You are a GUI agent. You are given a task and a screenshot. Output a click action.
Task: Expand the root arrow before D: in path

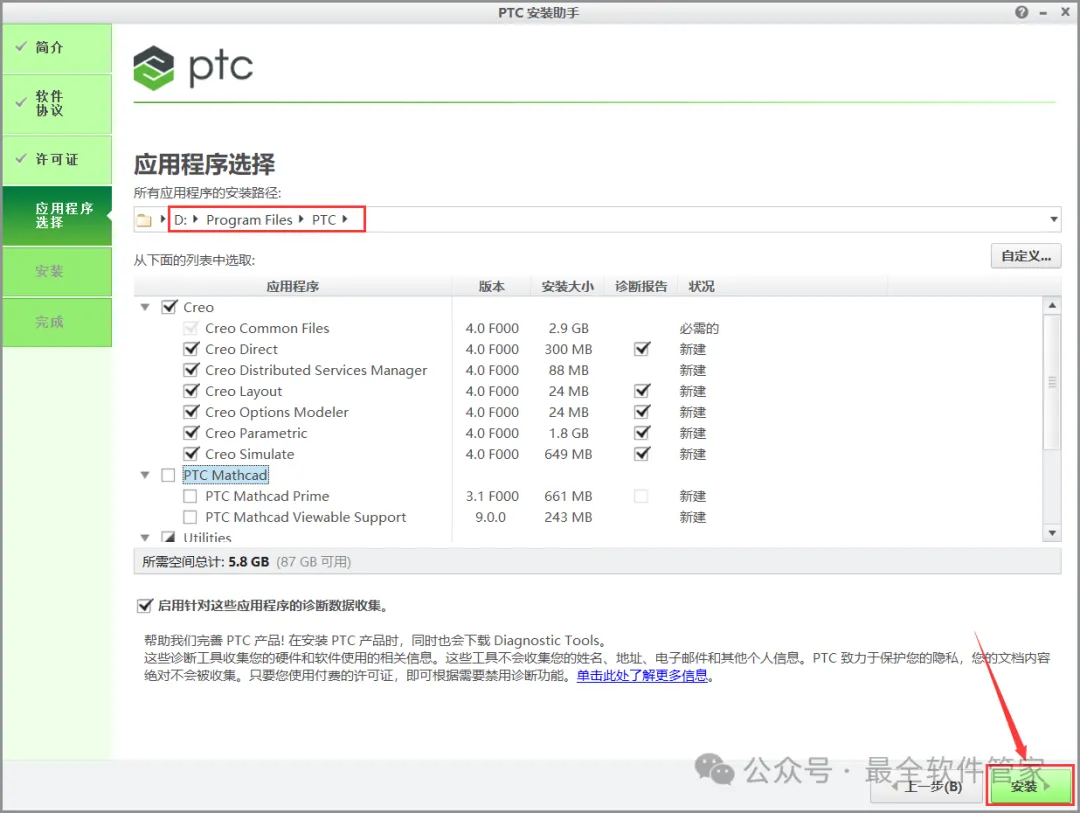[163, 219]
